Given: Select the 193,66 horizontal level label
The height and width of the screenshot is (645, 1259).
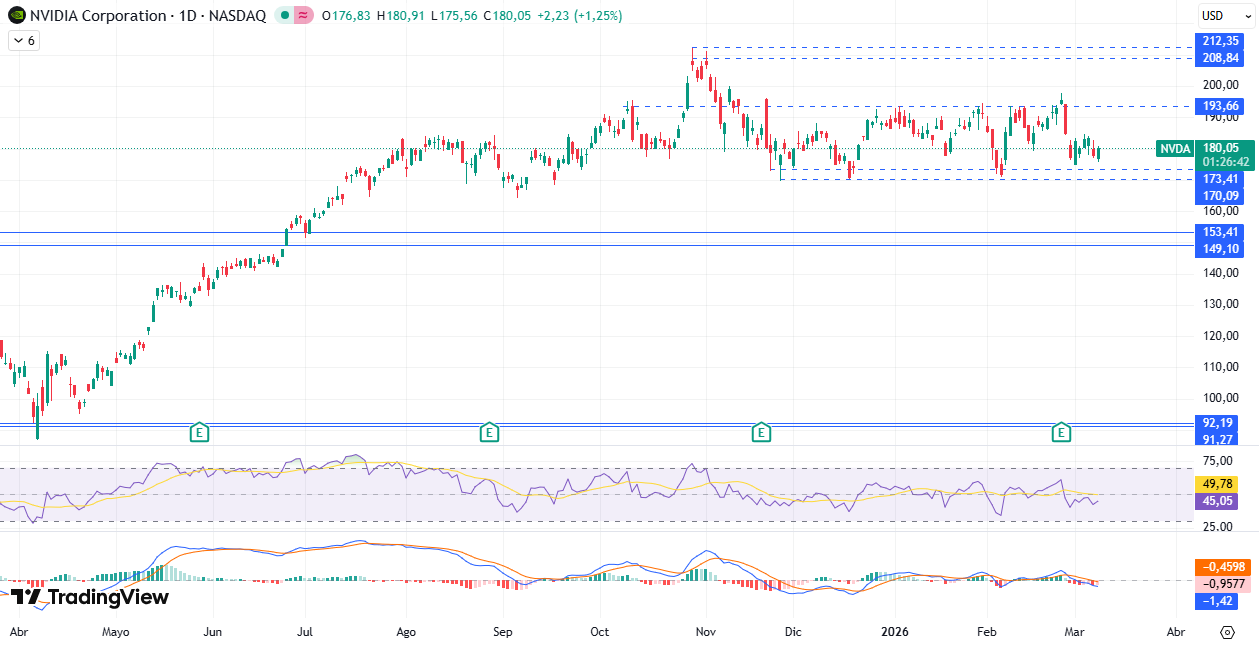Looking at the screenshot, I should 1221,106.
